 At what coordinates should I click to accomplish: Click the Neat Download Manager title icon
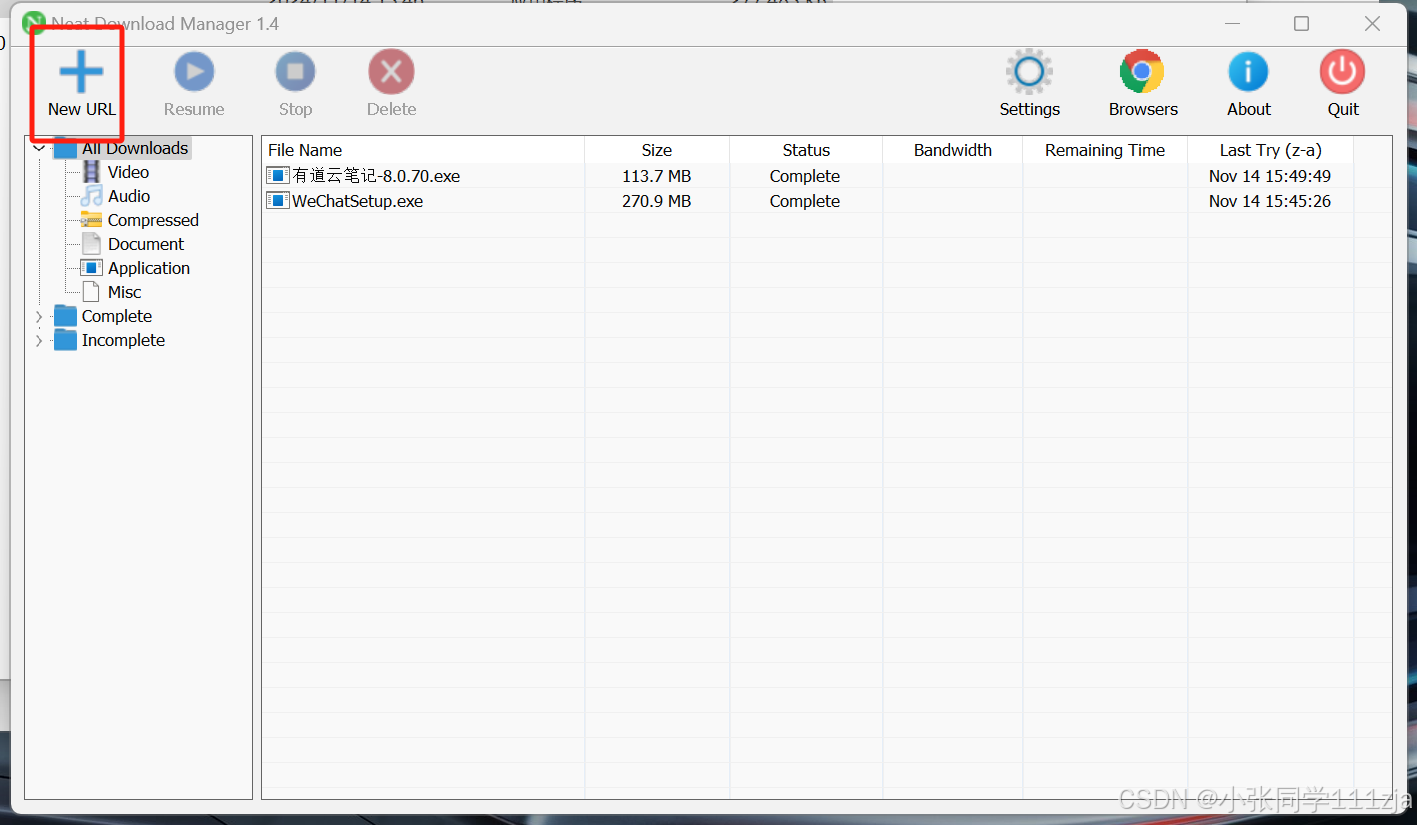pos(34,23)
